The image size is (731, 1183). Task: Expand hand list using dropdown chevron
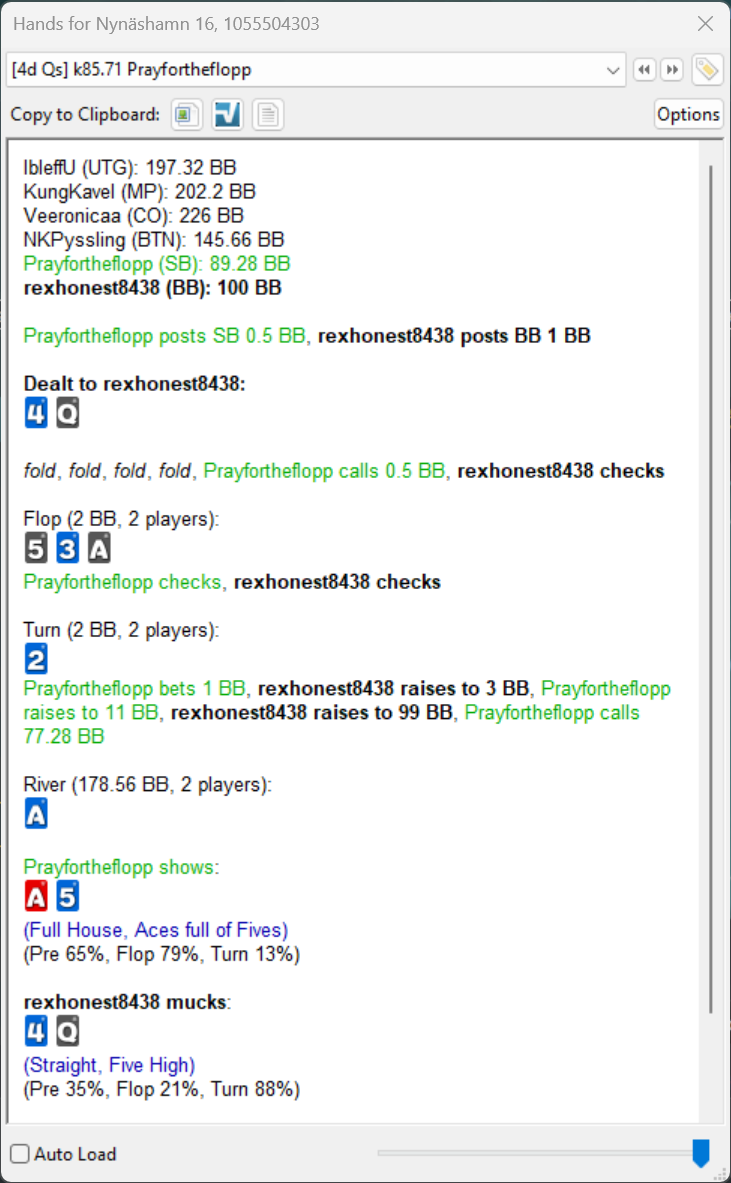[x=614, y=70]
